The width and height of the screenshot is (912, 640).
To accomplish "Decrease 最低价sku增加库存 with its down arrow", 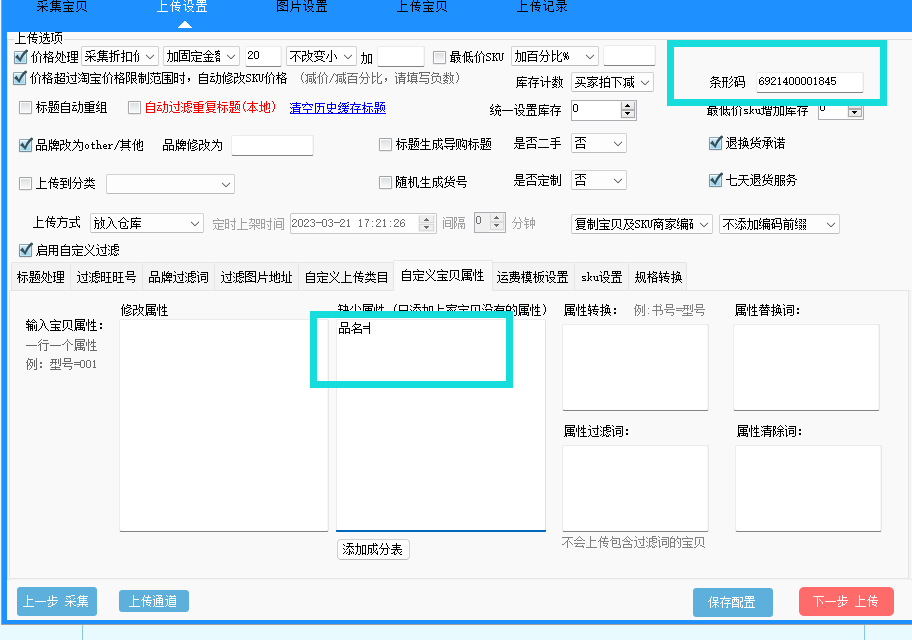I will [855, 112].
